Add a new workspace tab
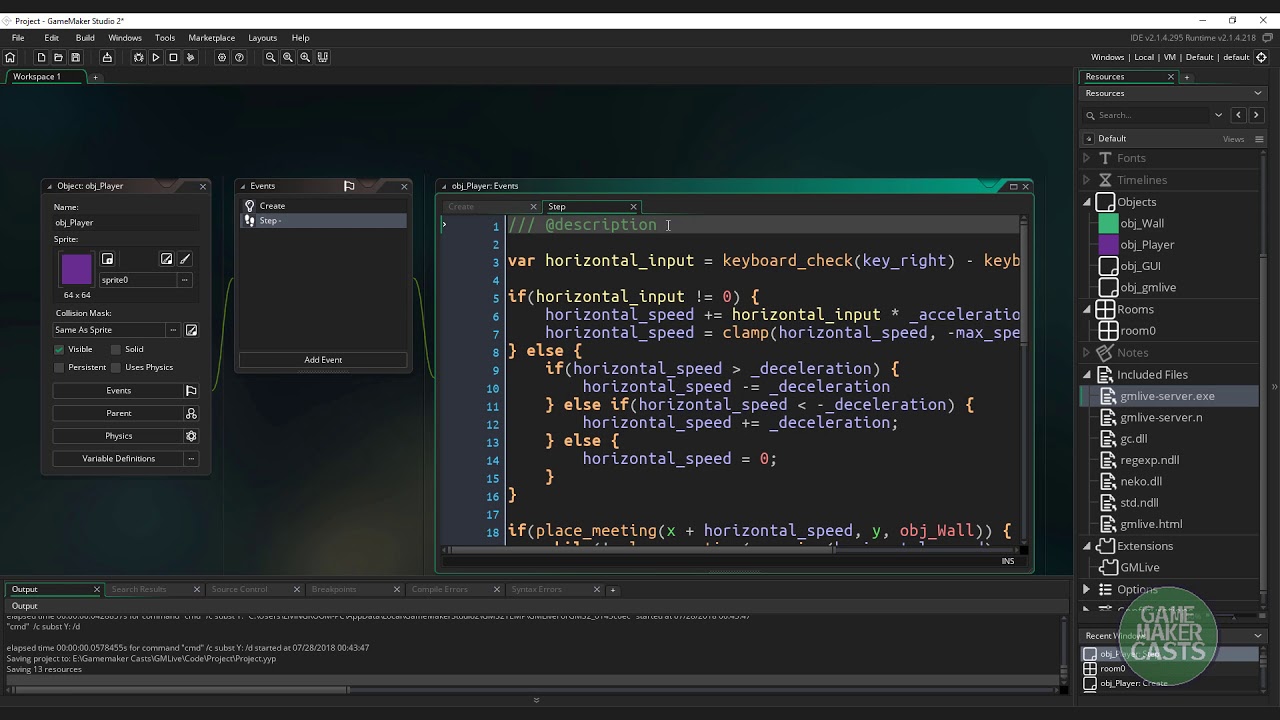The width and height of the screenshot is (1280, 720). pyautogui.click(x=96, y=77)
